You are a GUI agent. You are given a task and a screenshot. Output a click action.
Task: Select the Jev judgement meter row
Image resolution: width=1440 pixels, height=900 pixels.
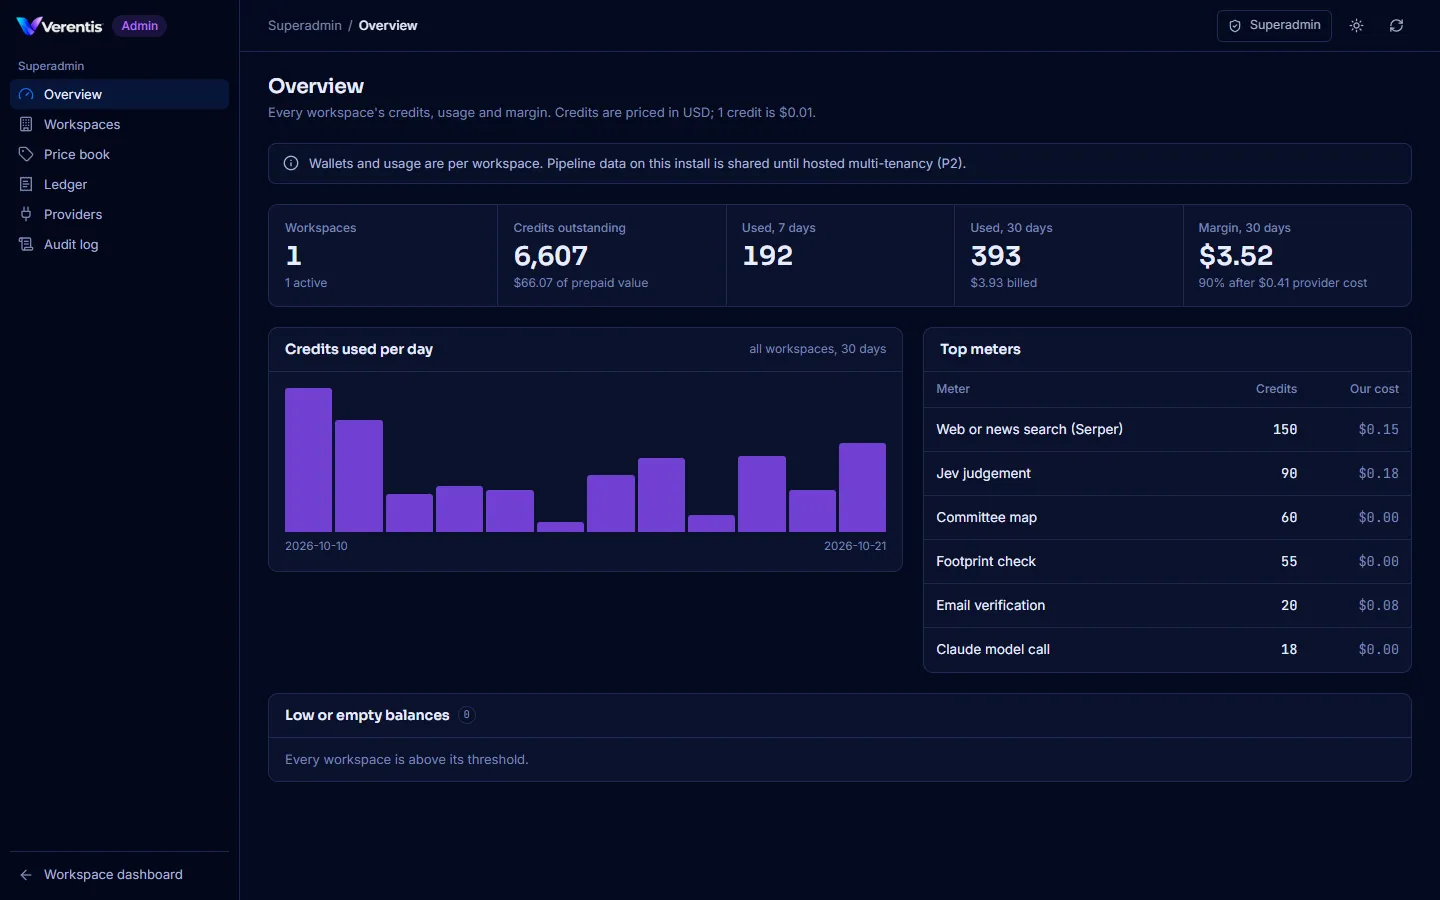[1167, 473]
